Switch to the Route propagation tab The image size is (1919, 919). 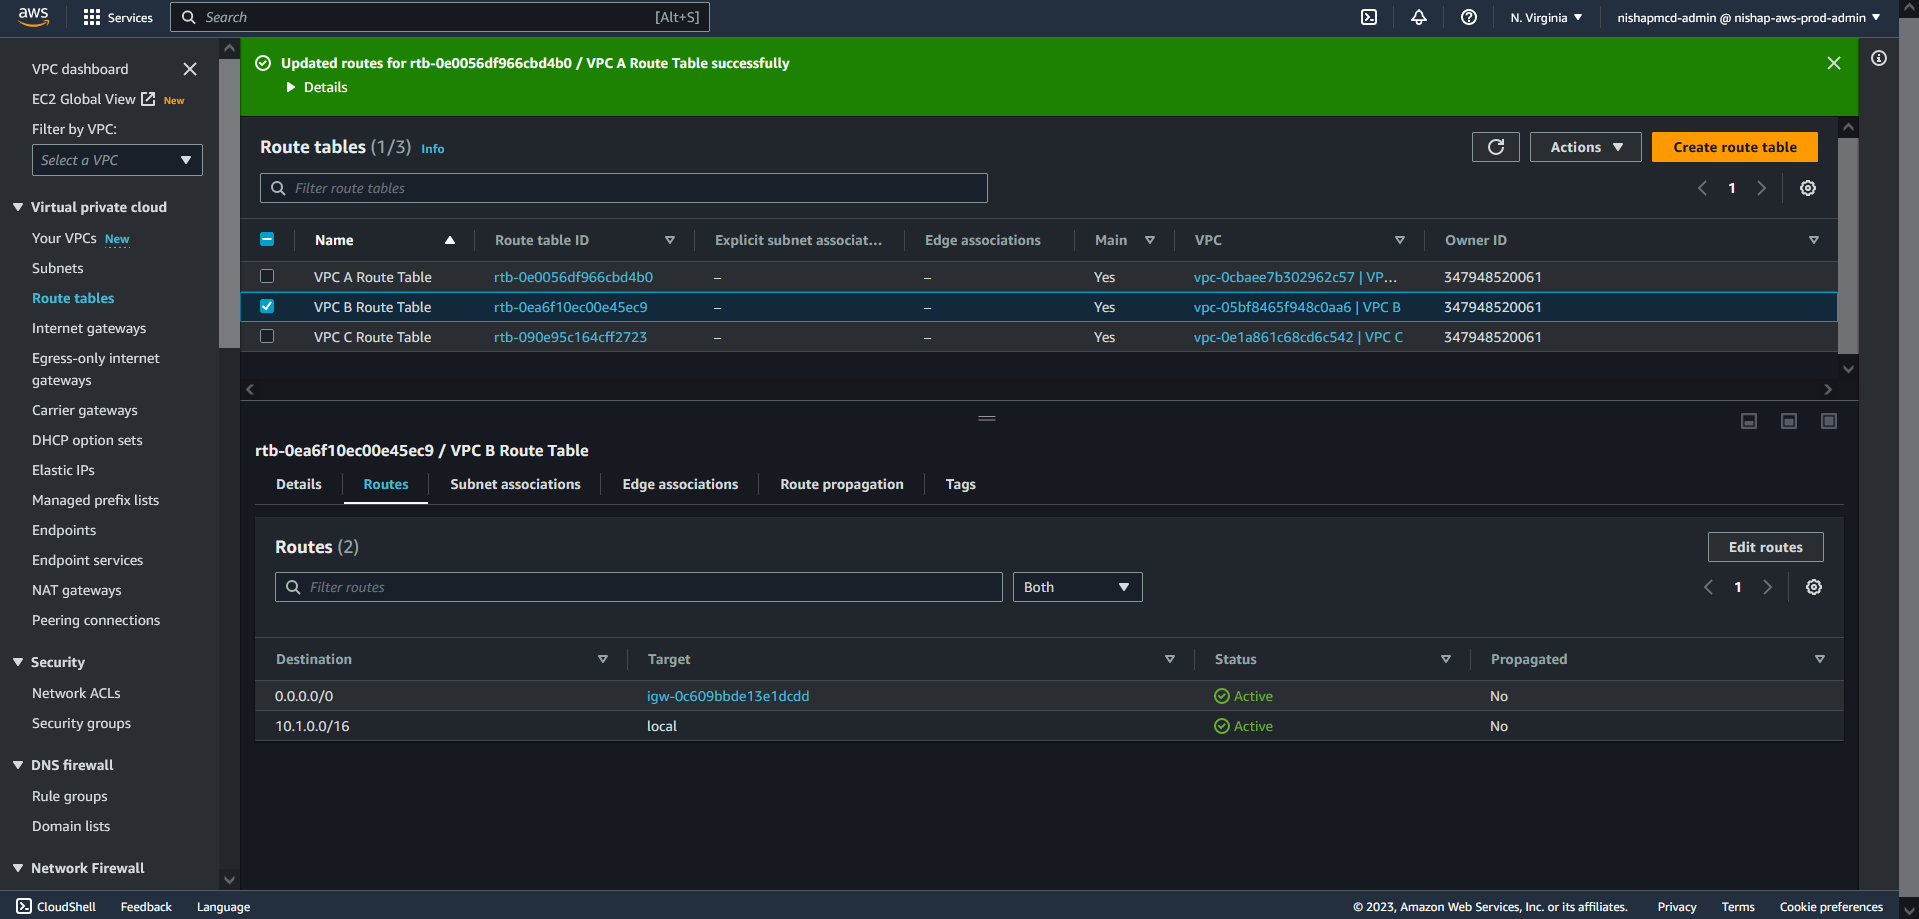tap(841, 484)
